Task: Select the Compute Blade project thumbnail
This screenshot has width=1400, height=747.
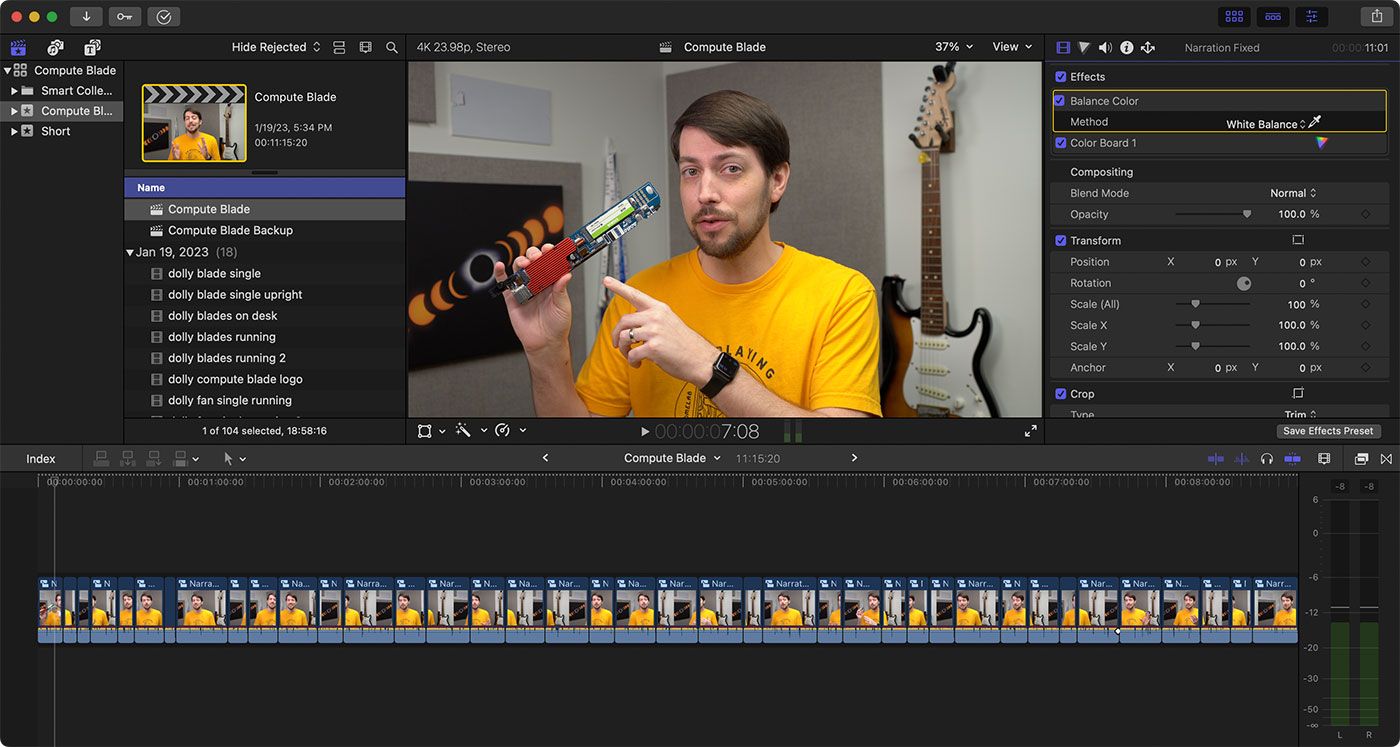Action: click(x=194, y=123)
